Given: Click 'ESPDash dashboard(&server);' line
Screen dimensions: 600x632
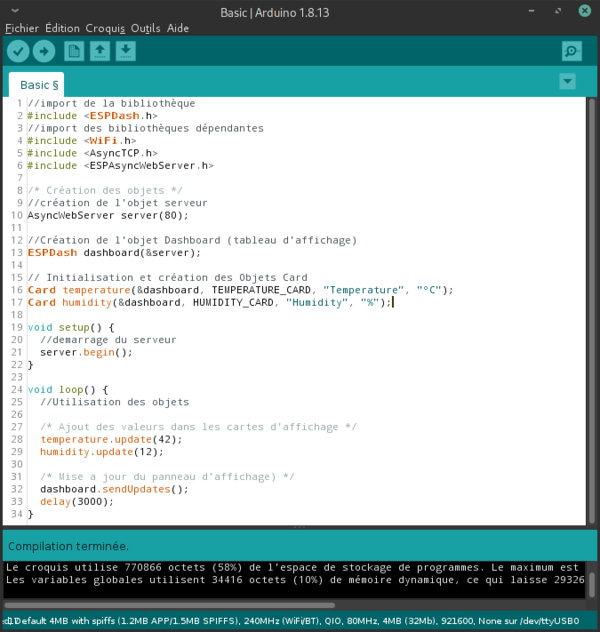Looking at the screenshot, I should click(114, 253).
